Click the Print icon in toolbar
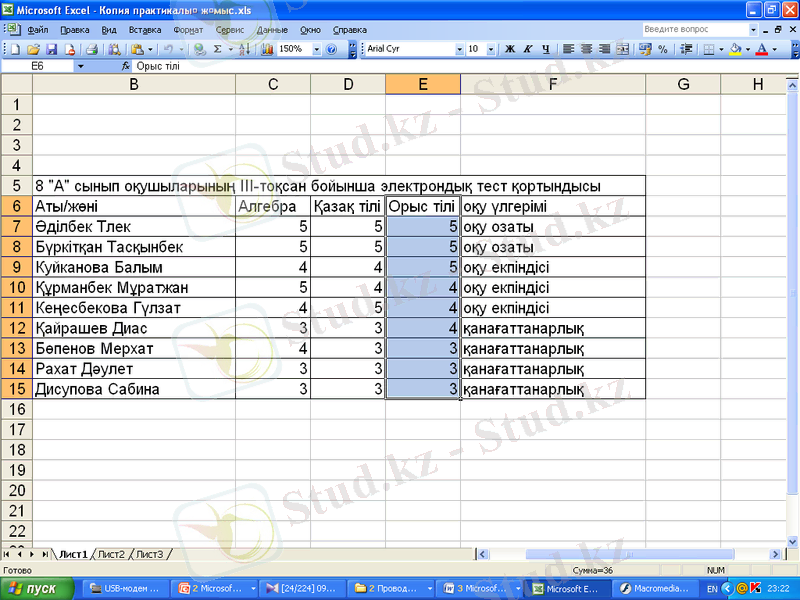The image size is (800, 600). click(91, 49)
